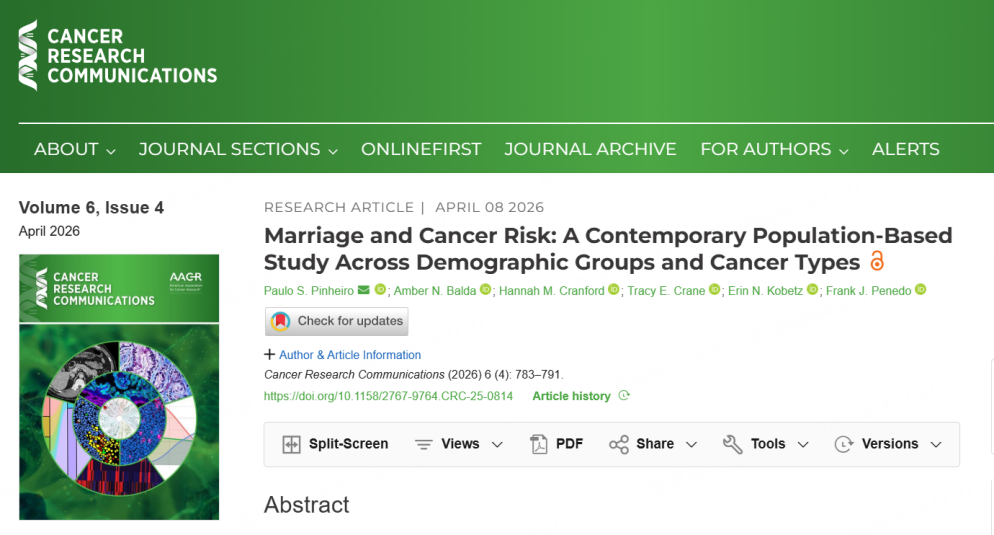
Task: Go to the OnlineFirst menu item
Action: coord(421,149)
